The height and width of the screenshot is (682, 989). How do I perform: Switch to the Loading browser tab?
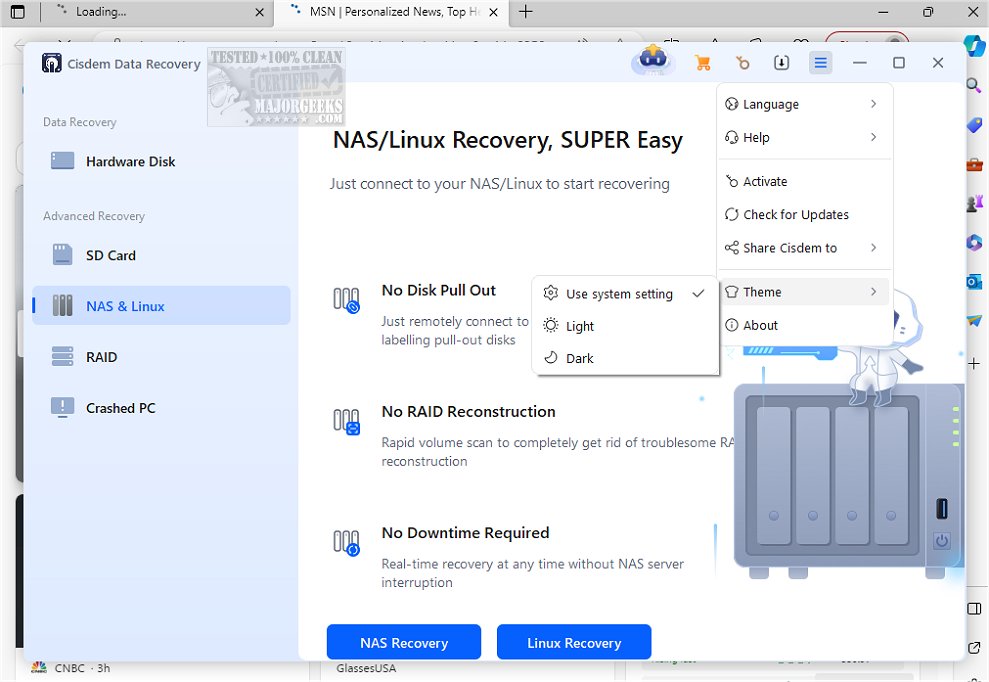click(x=158, y=13)
